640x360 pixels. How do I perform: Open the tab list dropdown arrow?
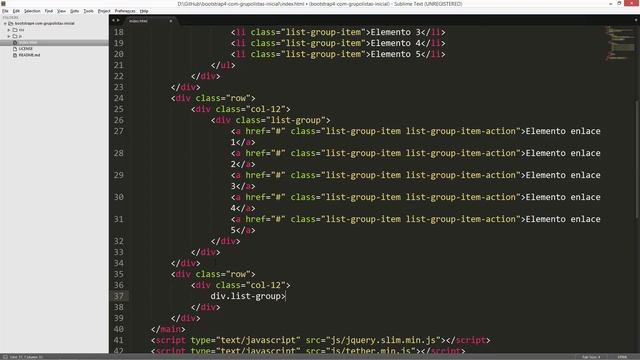coord(636,20)
